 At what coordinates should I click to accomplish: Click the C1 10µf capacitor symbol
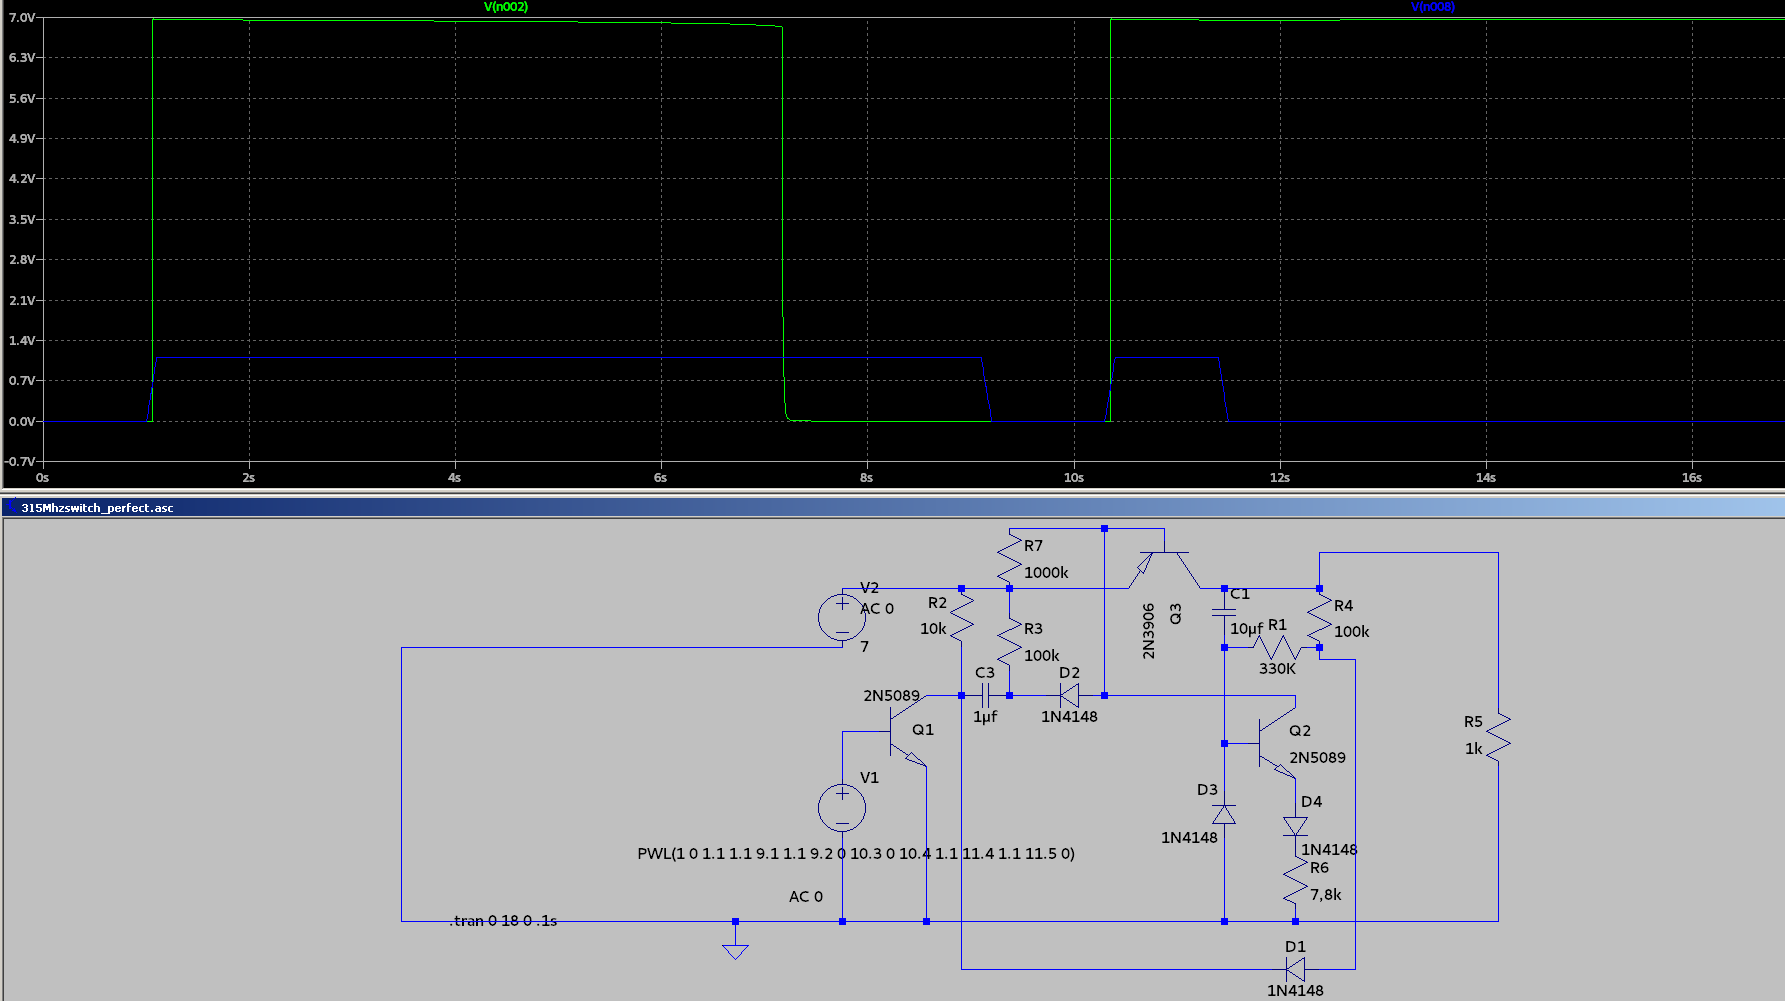1224,610
